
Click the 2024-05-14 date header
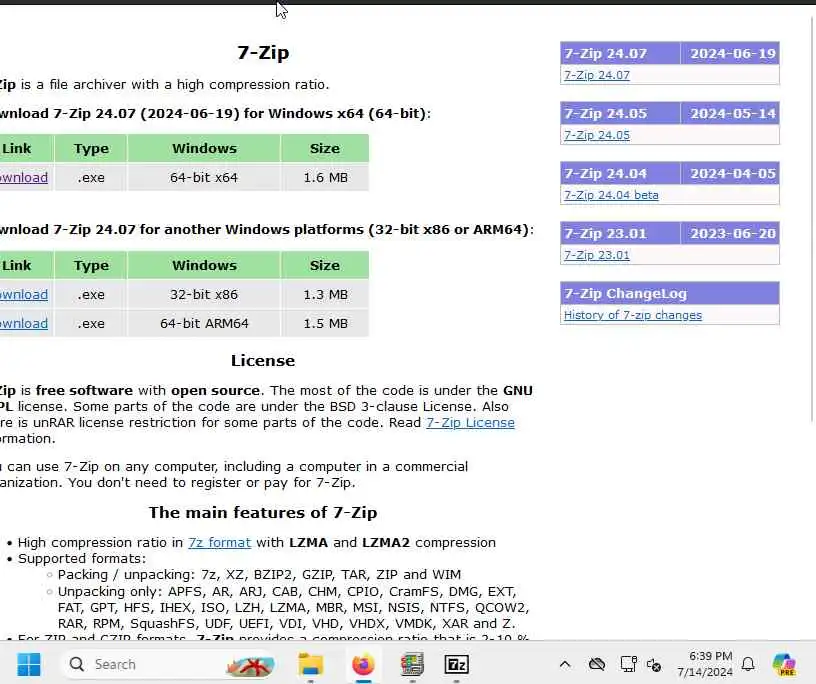coord(732,113)
